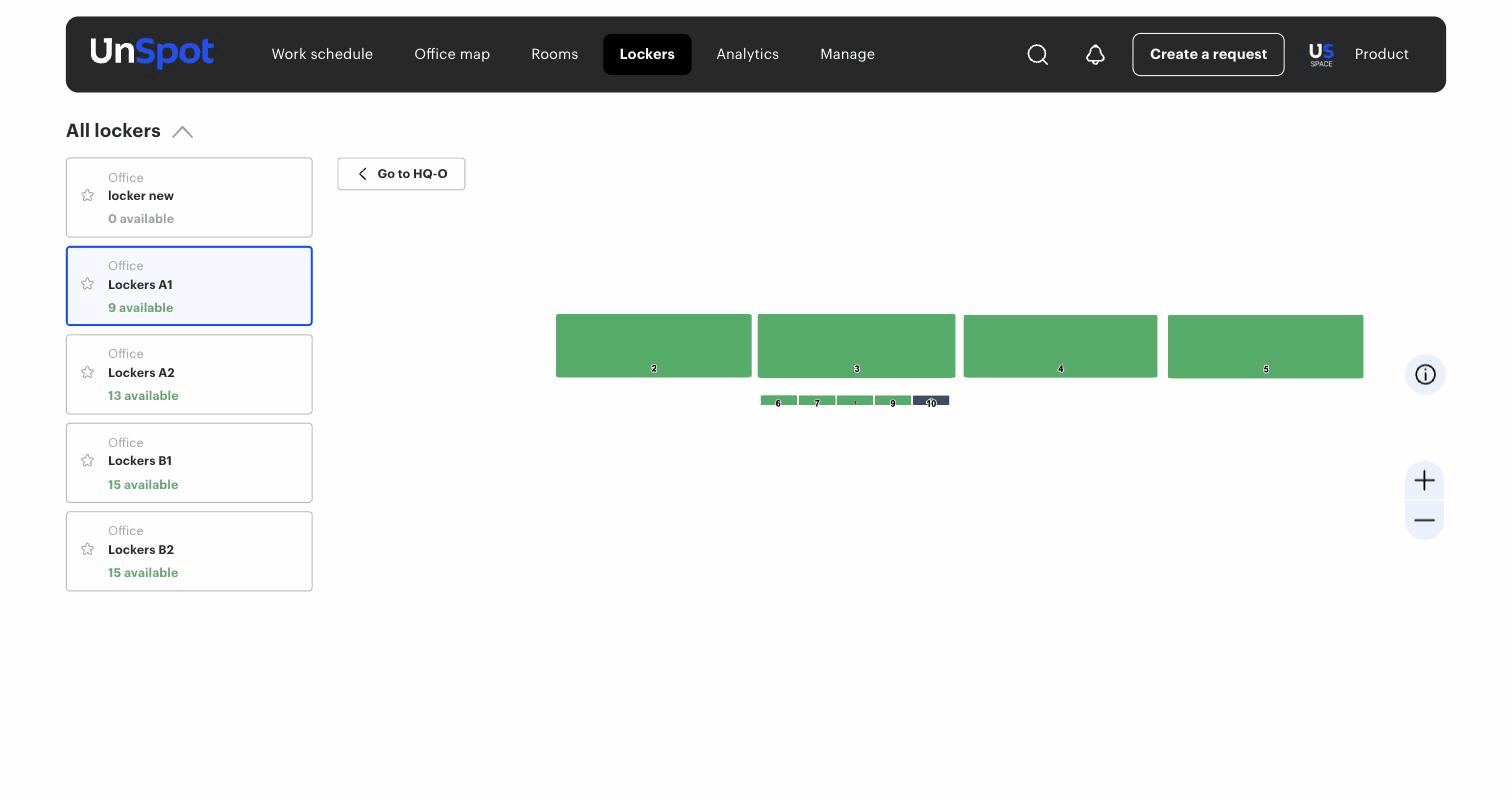The width and height of the screenshot is (1512, 801).
Task: Select Lockers B1 from the list
Action: tap(189, 463)
